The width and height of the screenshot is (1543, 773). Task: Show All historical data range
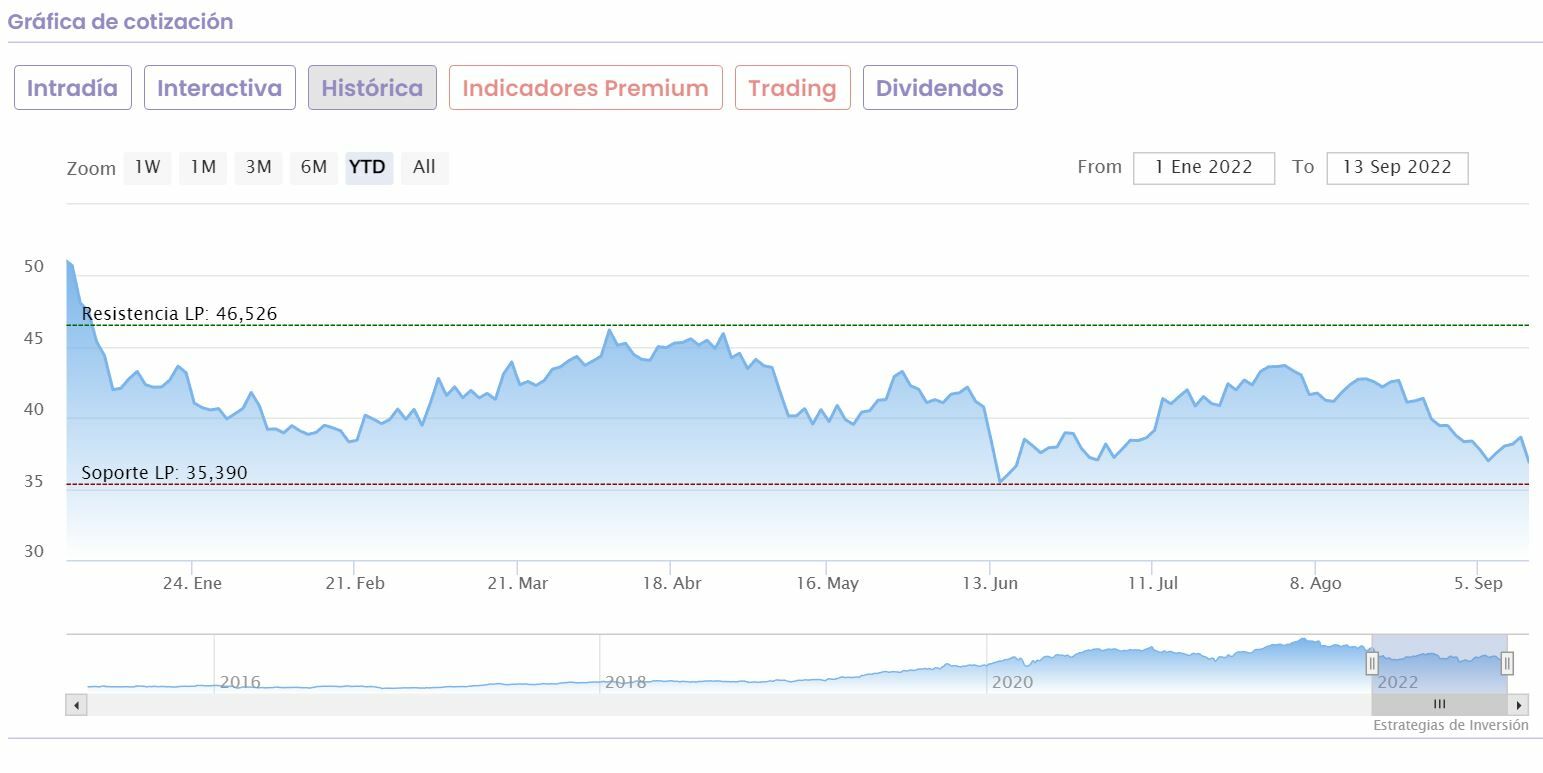point(424,167)
